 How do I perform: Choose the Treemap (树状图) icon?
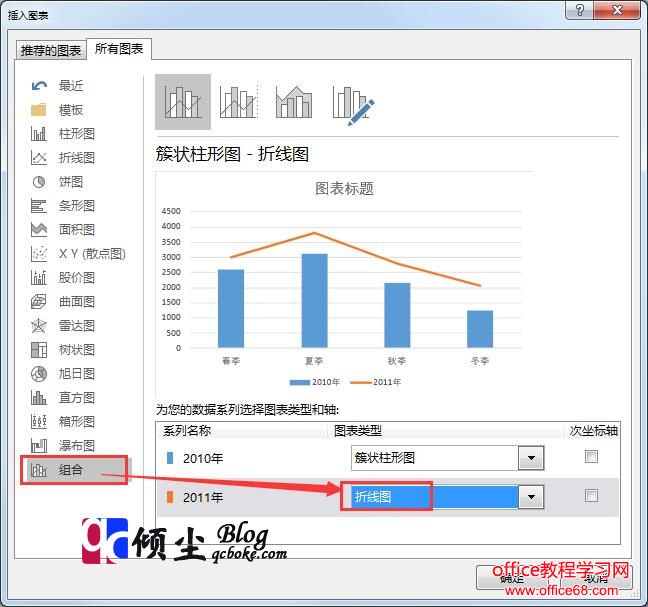pos(39,350)
